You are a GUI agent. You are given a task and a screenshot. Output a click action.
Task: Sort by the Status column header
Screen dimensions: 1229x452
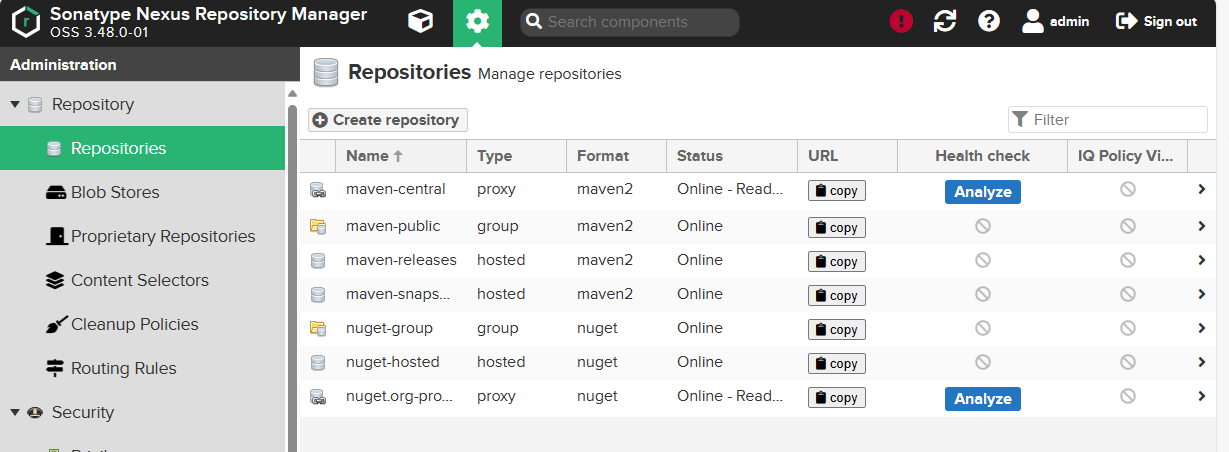click(732, 156)
